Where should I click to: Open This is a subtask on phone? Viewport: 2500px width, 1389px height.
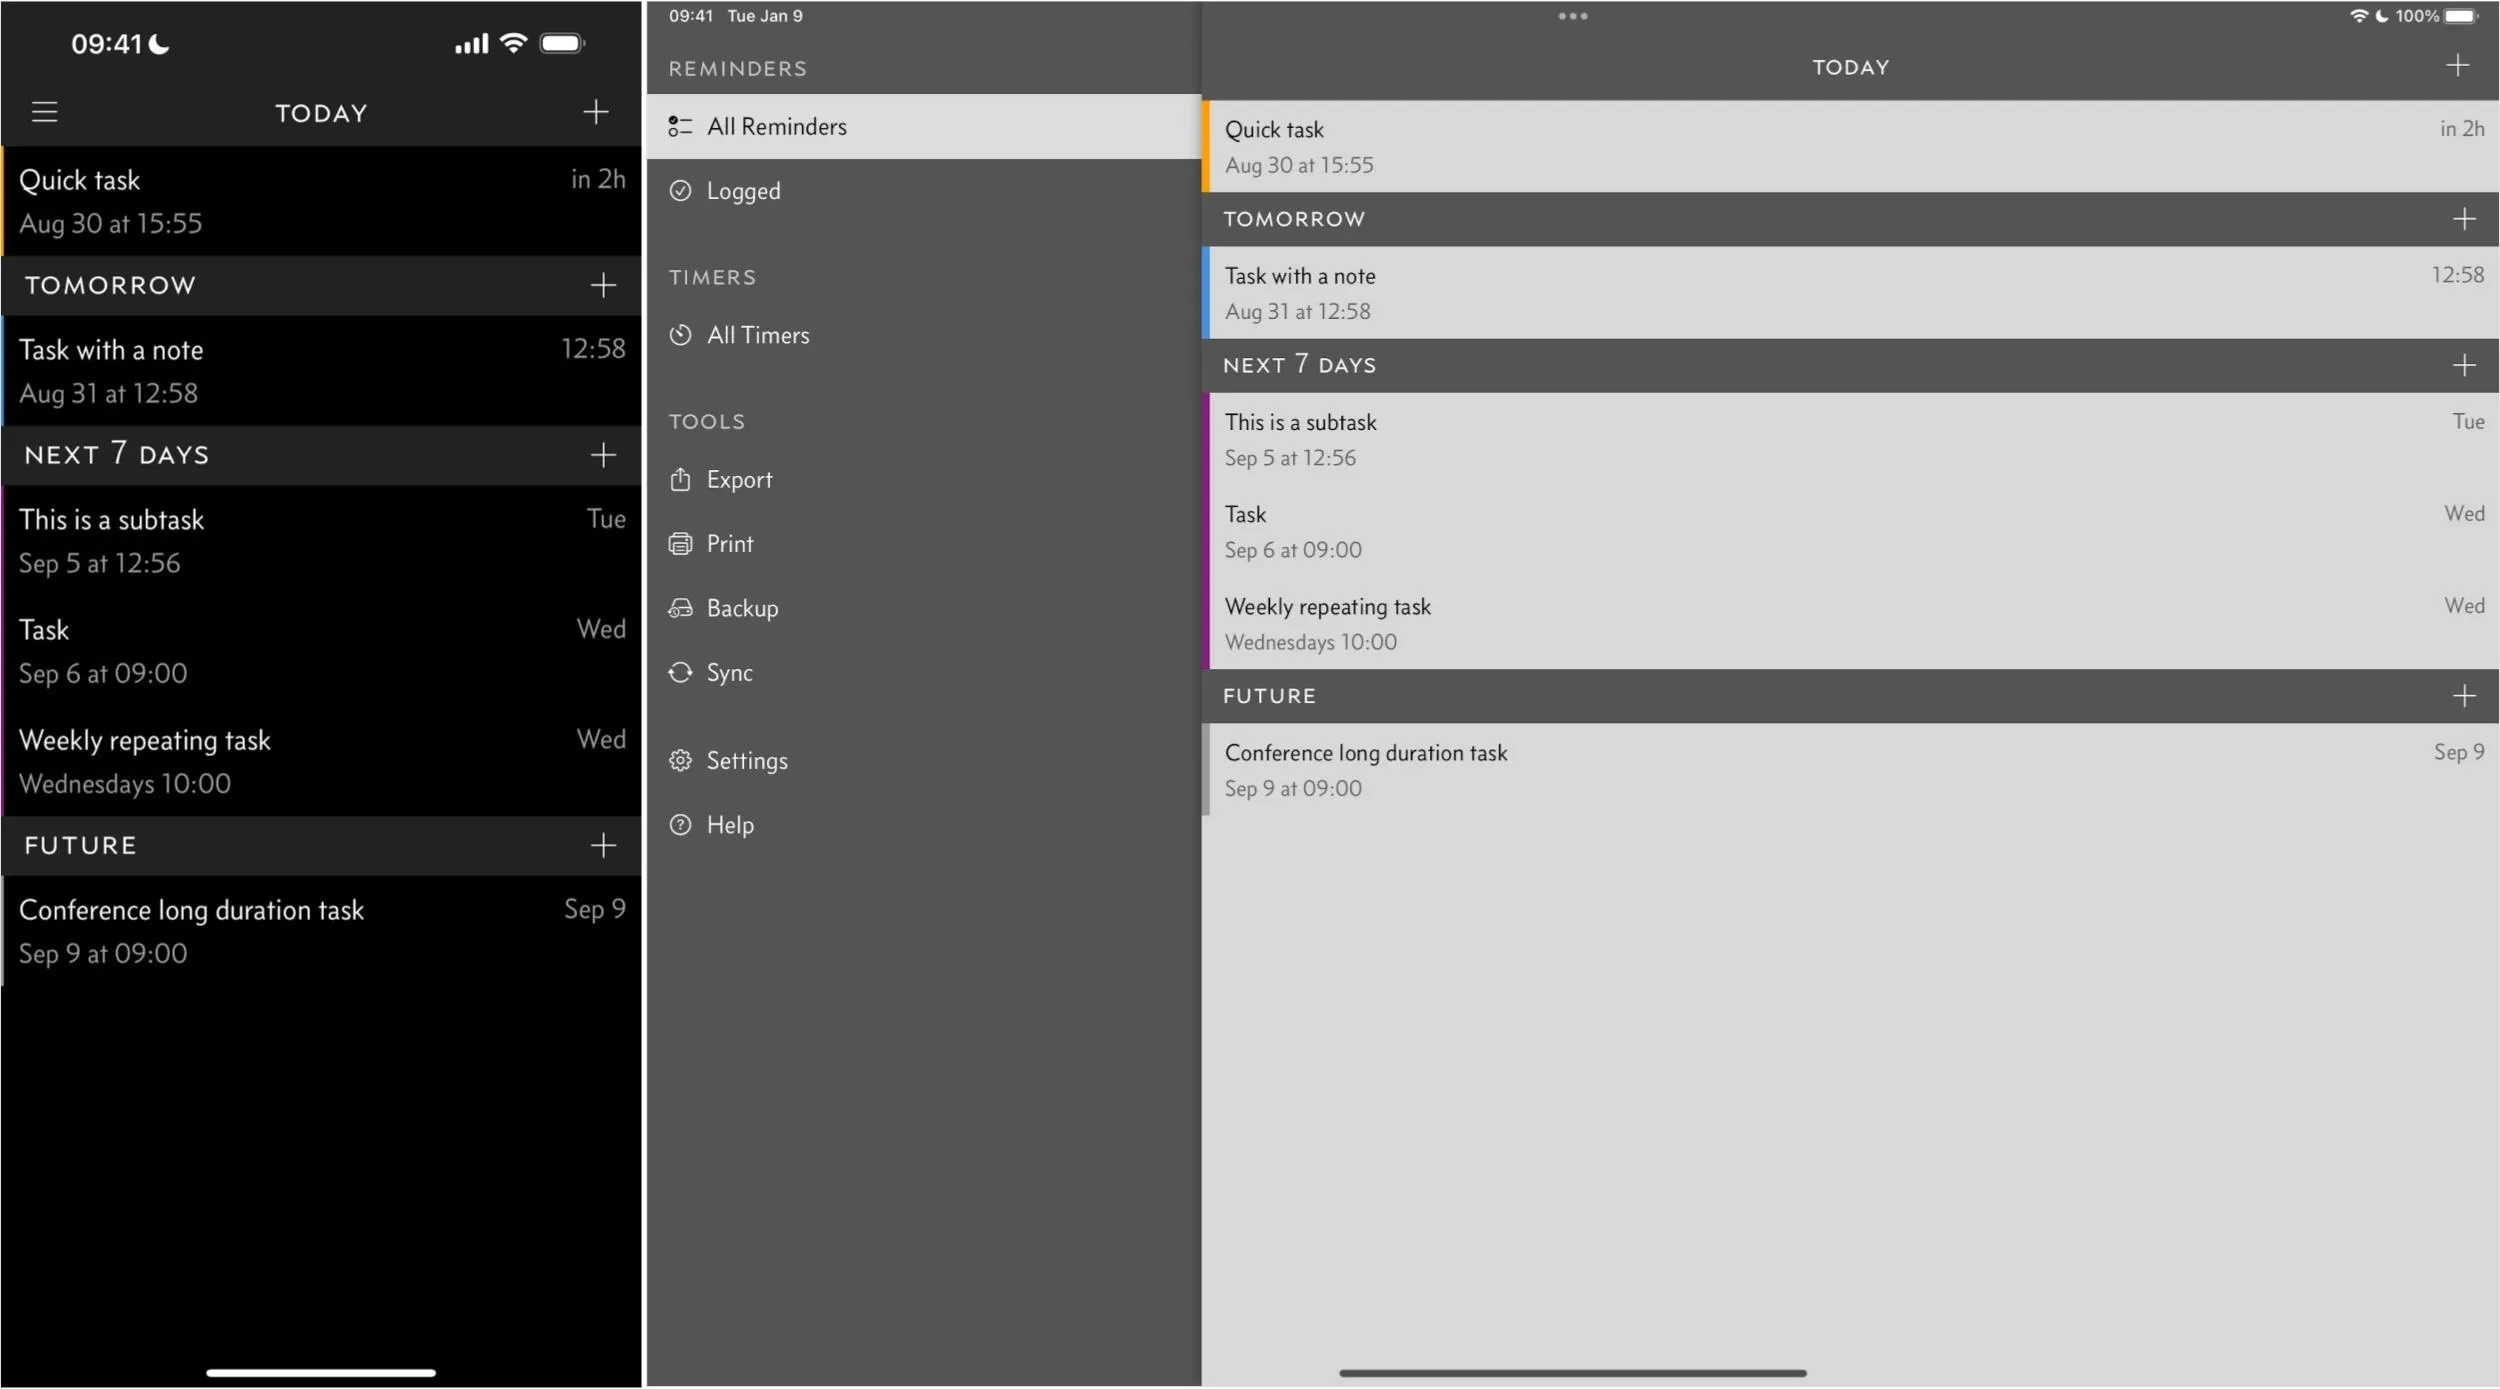(x=321, y=541)
